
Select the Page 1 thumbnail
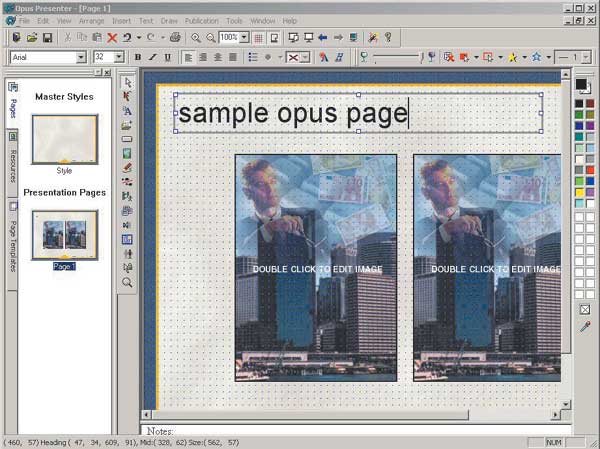pyautogui.click(x=65, y=235)
